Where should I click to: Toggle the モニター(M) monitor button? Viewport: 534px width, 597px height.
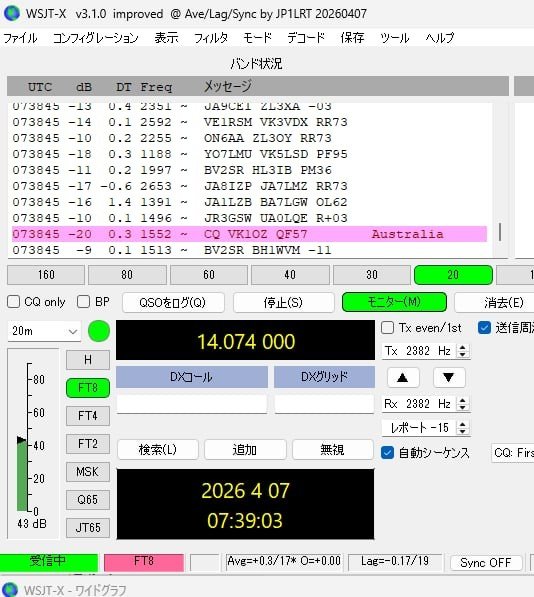coord(394,302)
